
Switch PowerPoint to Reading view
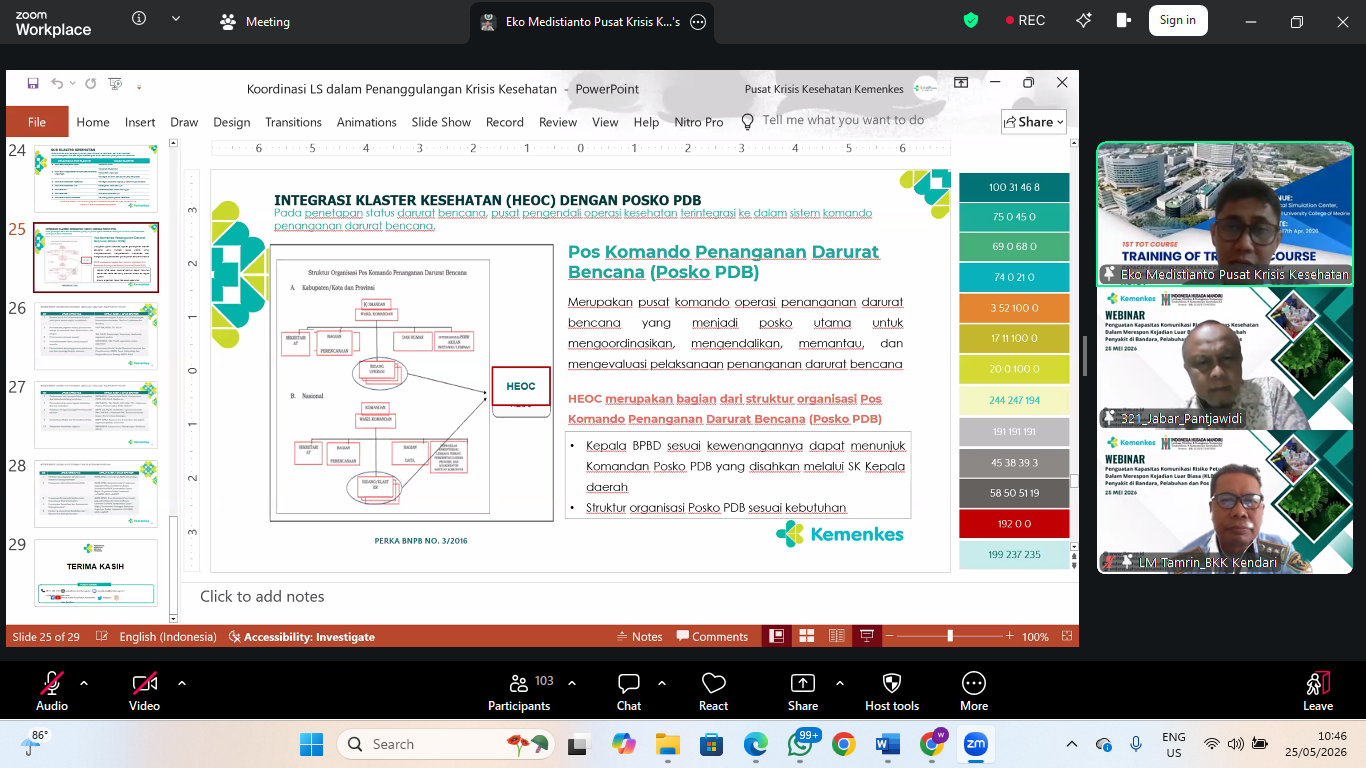(836, 636)
